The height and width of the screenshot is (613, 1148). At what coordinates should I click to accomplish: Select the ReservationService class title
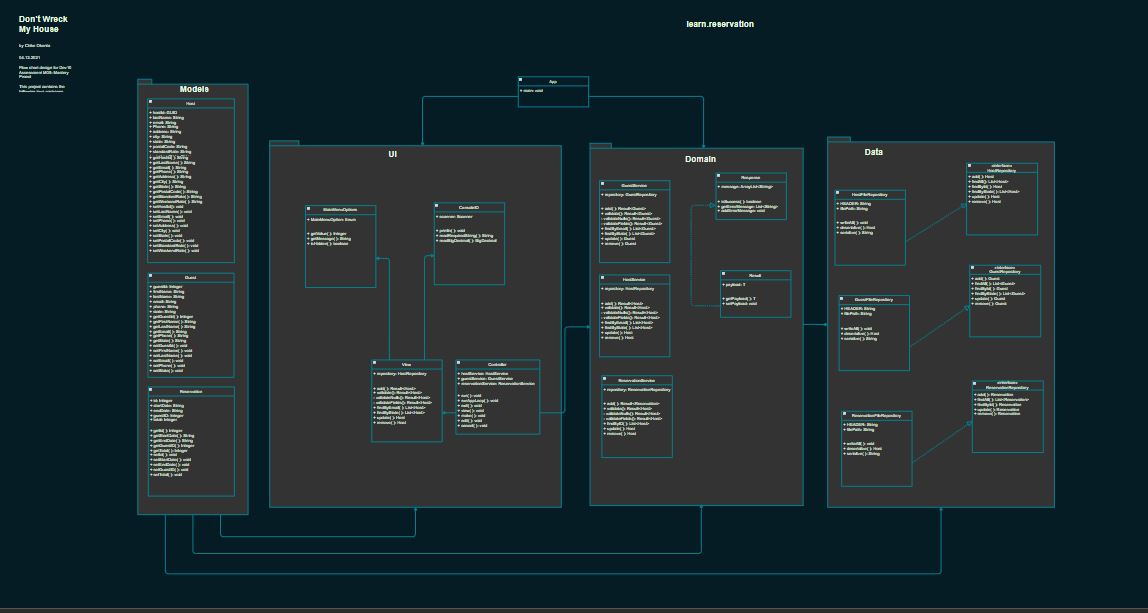click(637, 380)
